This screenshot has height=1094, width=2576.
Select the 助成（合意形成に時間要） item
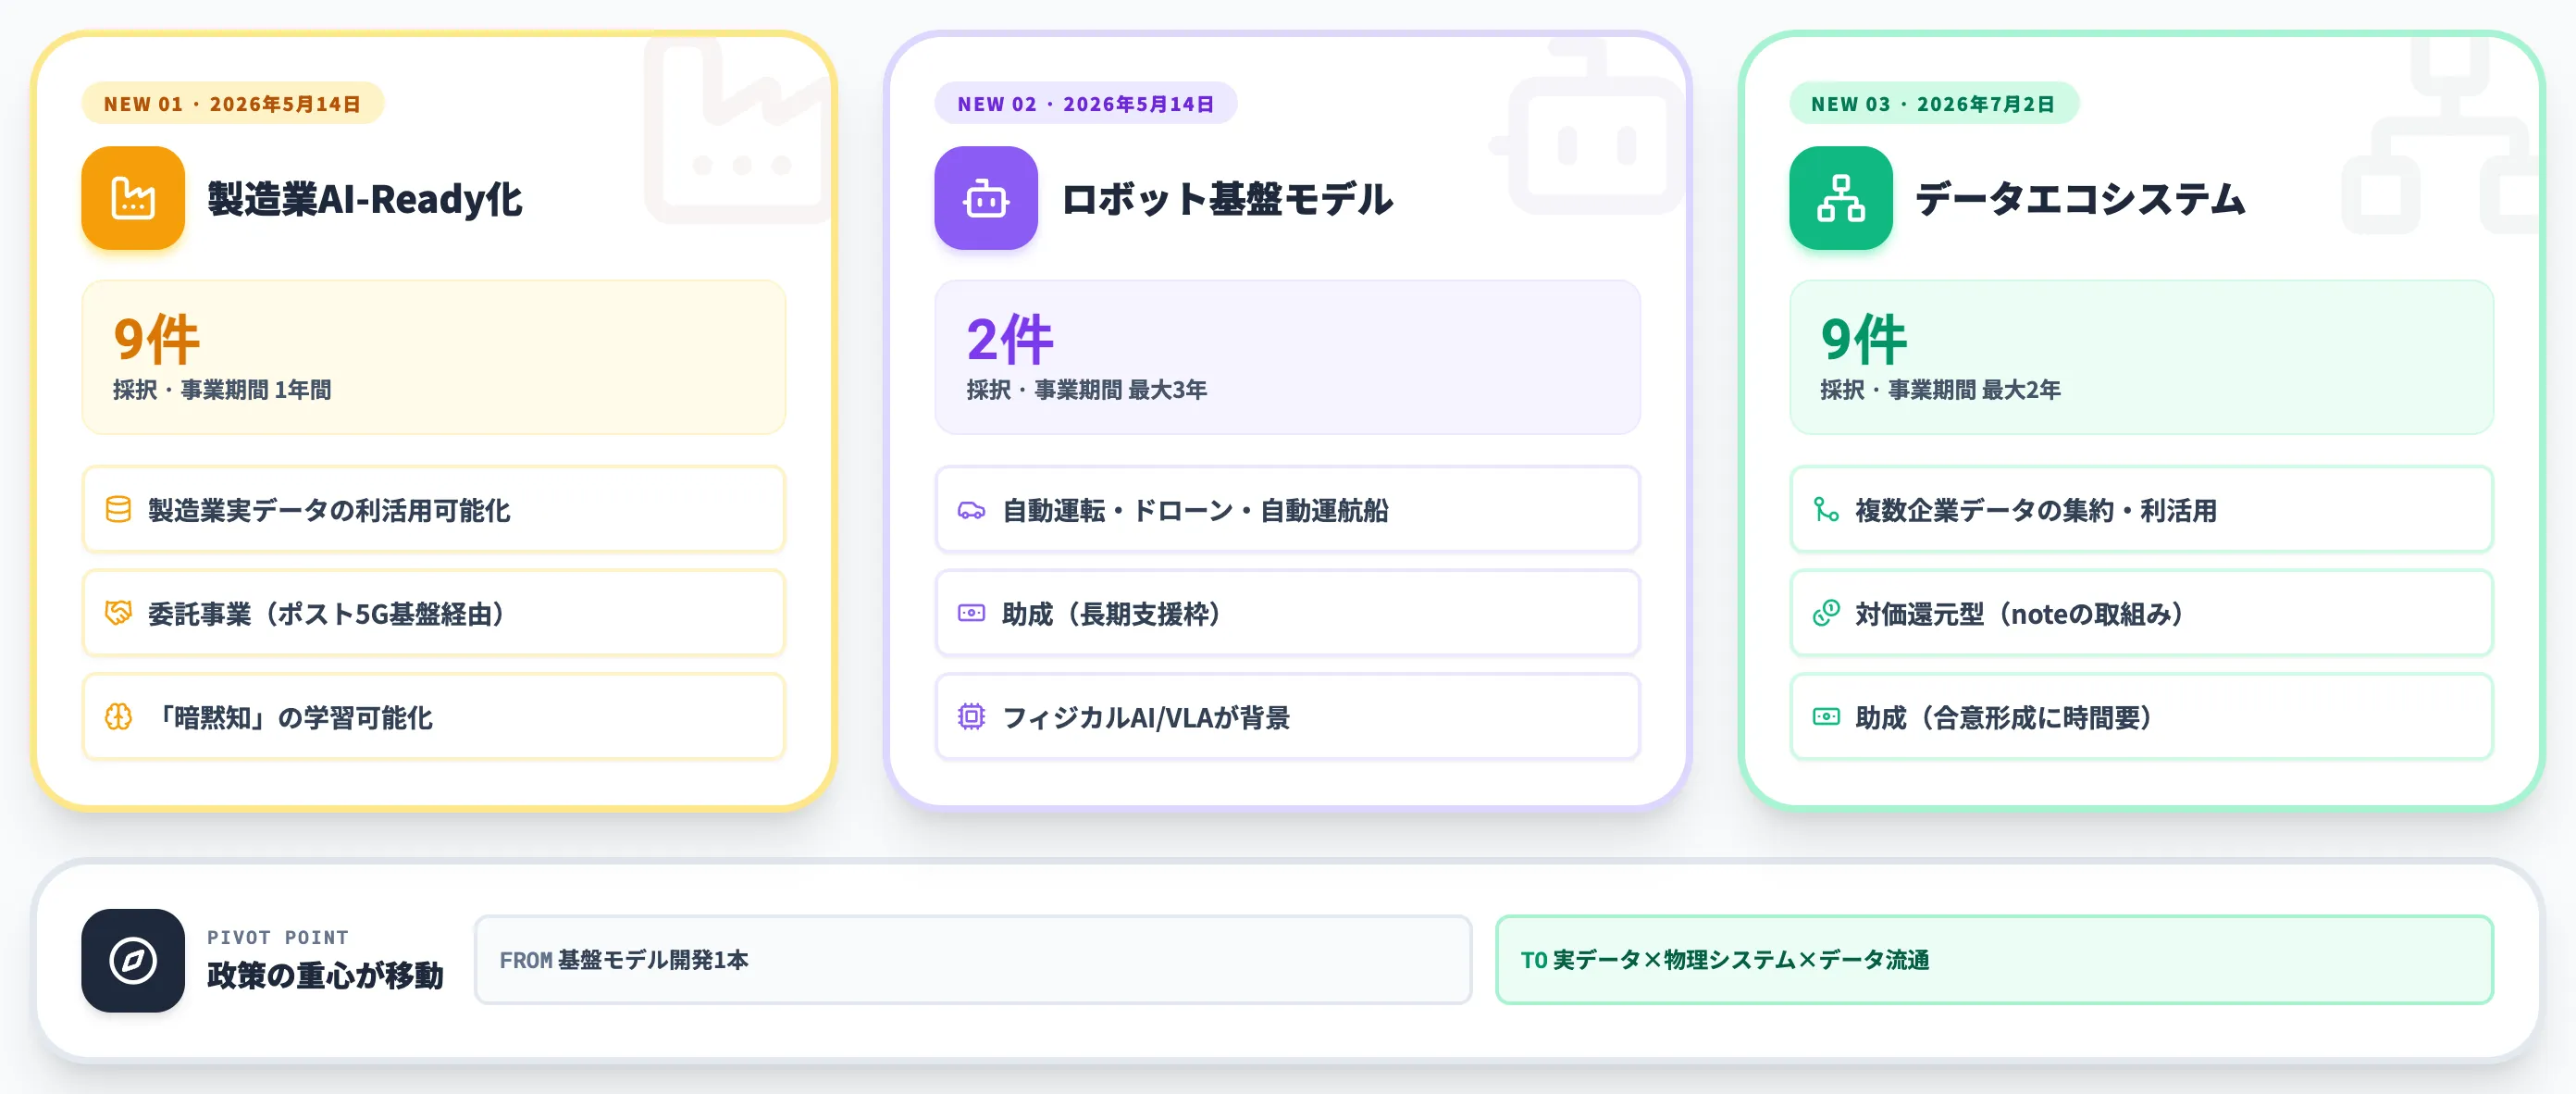pyautogui.click(x=2142, y=717)
